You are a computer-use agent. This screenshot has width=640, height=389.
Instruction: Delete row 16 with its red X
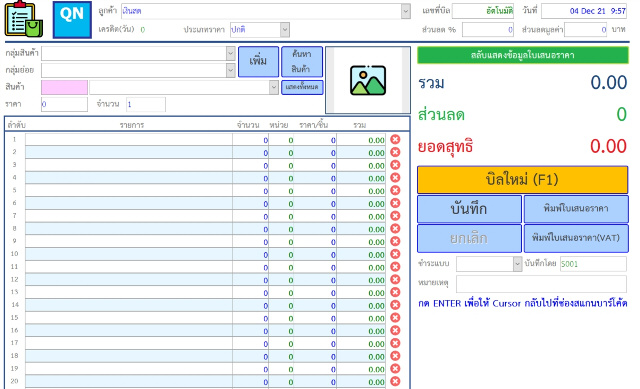tap(395, 331)
